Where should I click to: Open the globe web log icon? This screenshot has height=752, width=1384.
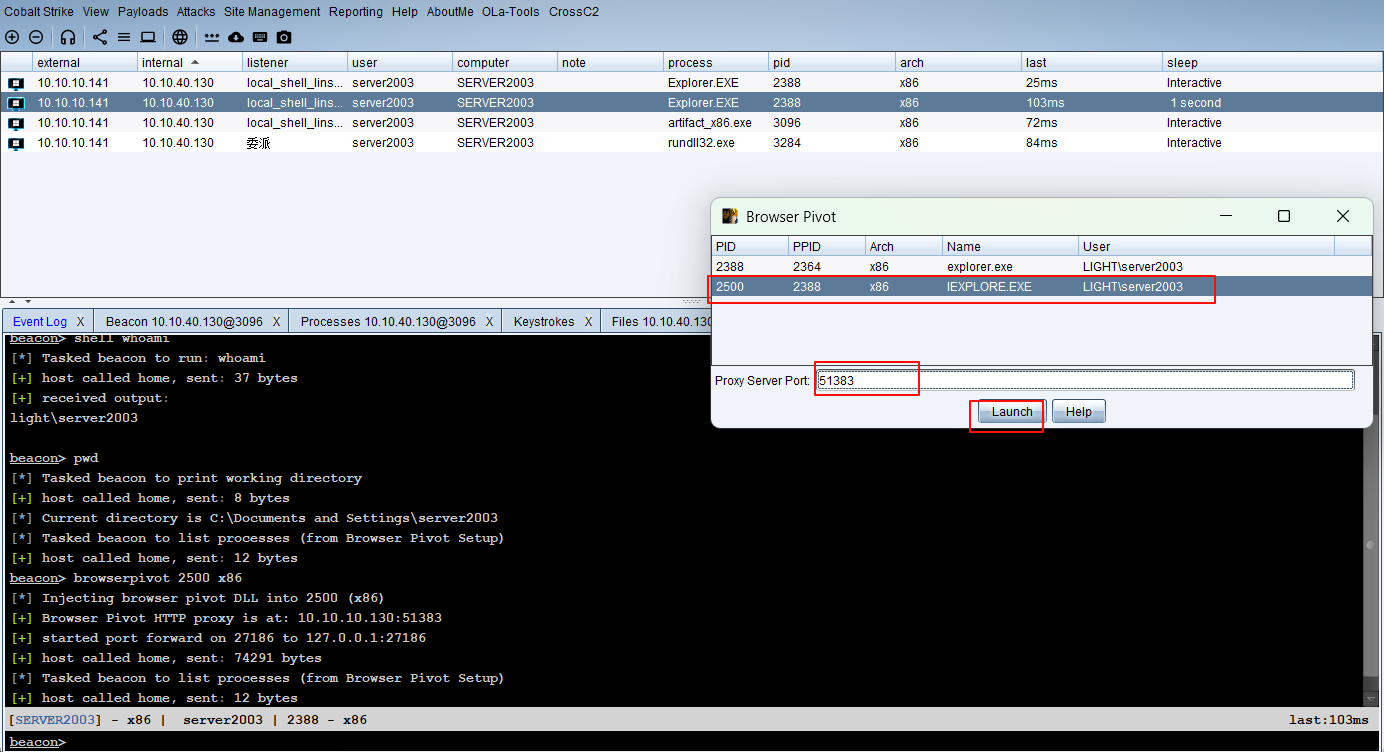pyautogui.click(x=180, y=37)
